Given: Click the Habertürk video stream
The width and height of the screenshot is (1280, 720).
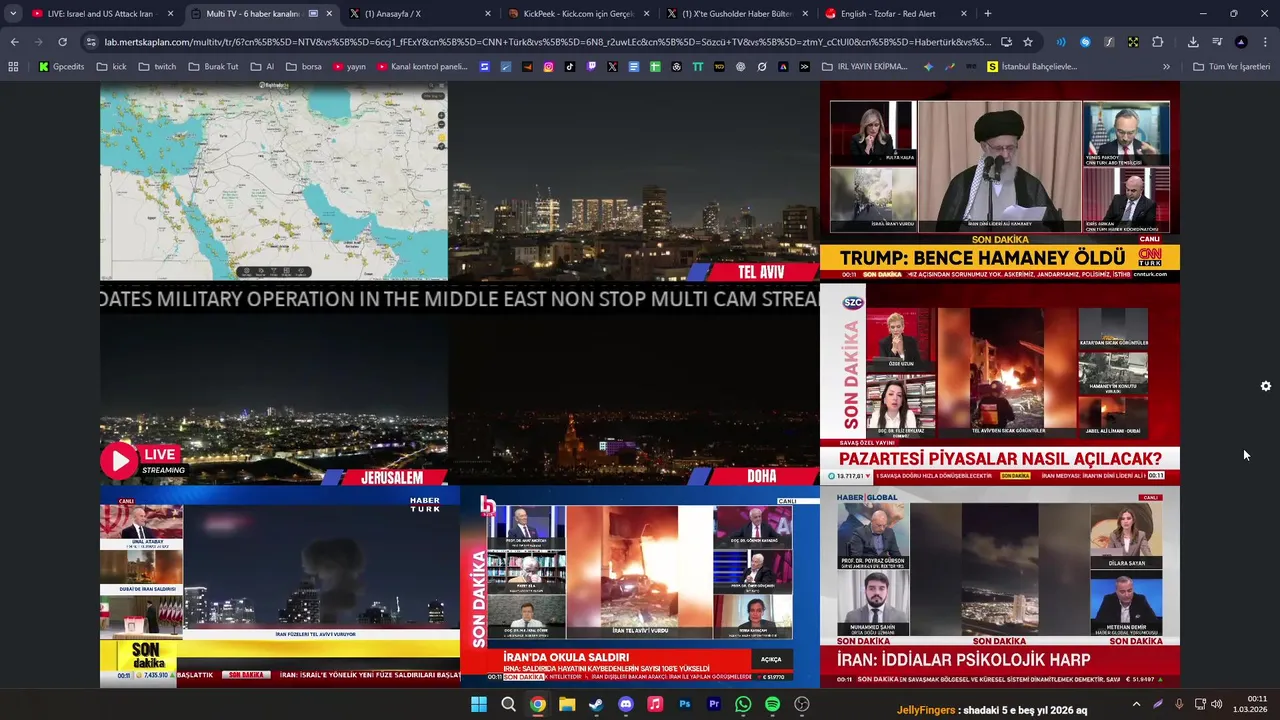Looking at the screenshot, I should click(x=280, y=587).
